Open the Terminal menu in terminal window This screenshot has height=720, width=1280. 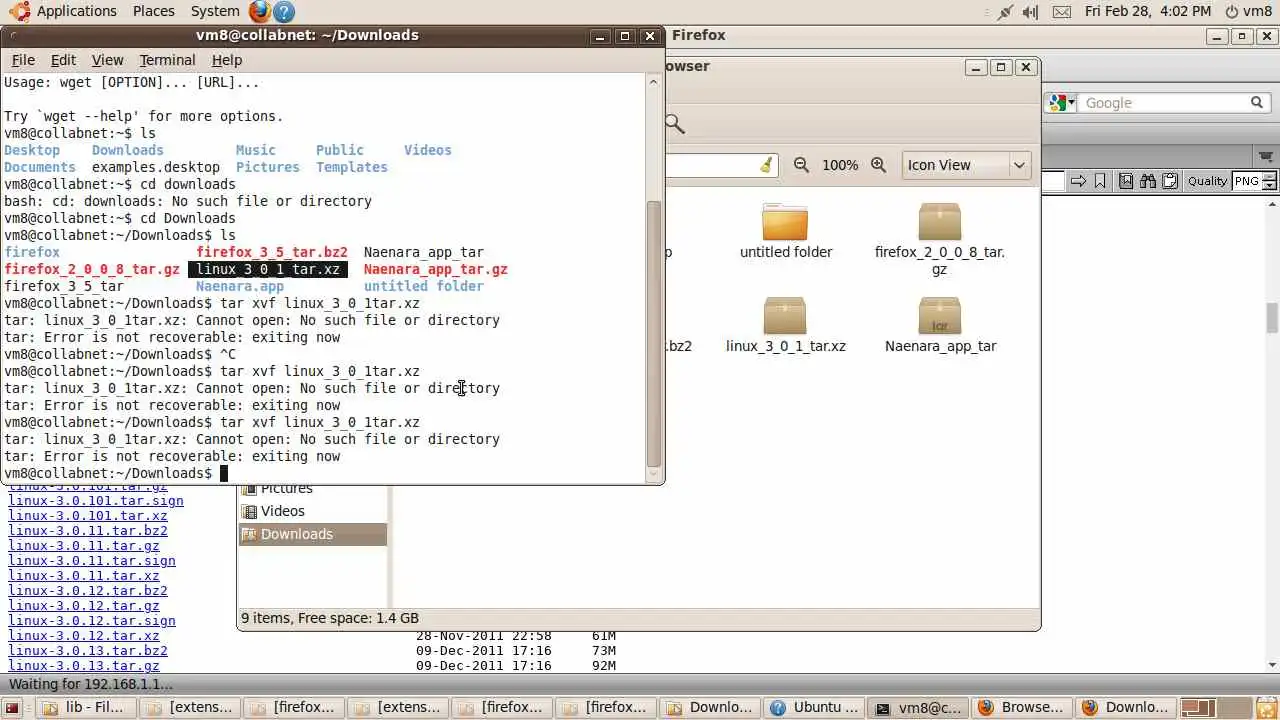pos(167,60)
